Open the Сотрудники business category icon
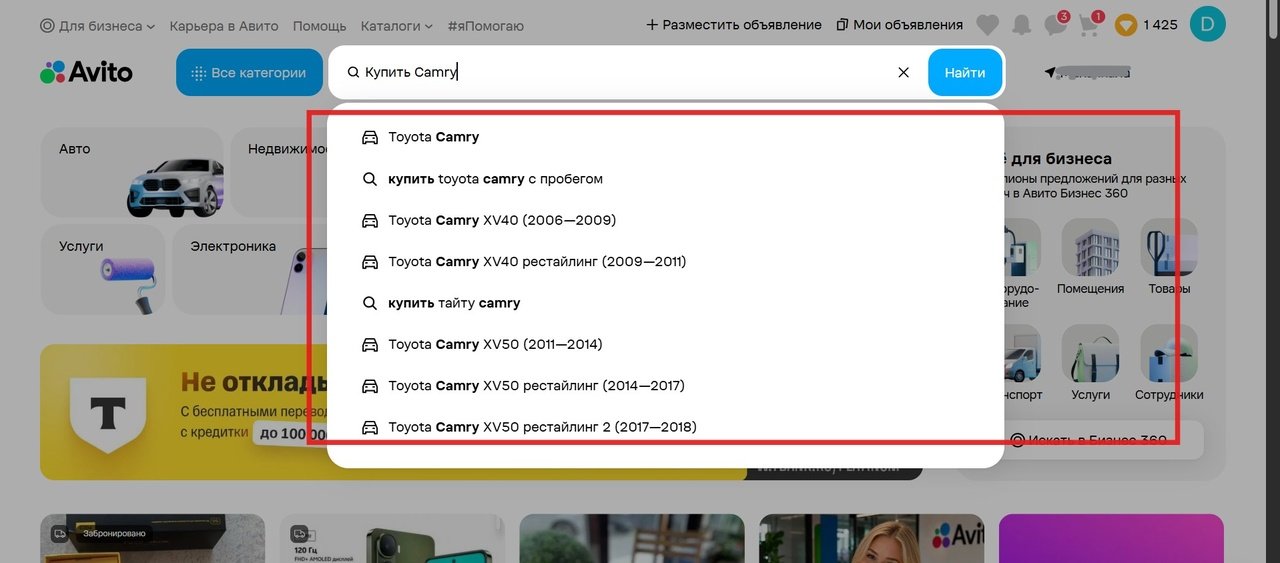Screen dimensions: 1280x563 [x=1169, y=353]
